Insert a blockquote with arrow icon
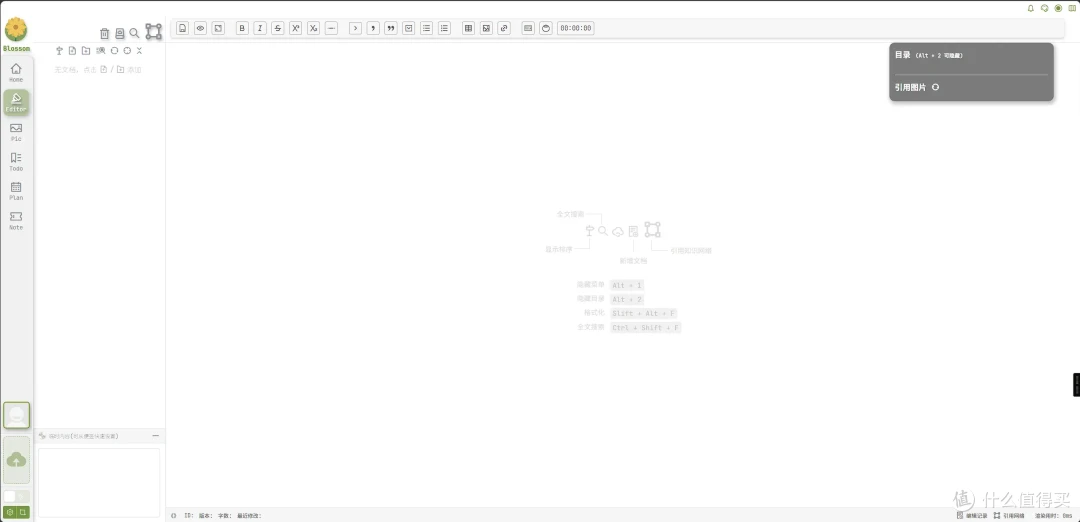The width and height of the screenshot is (1080, 522). pyautogui.click(x=355, y=28)
